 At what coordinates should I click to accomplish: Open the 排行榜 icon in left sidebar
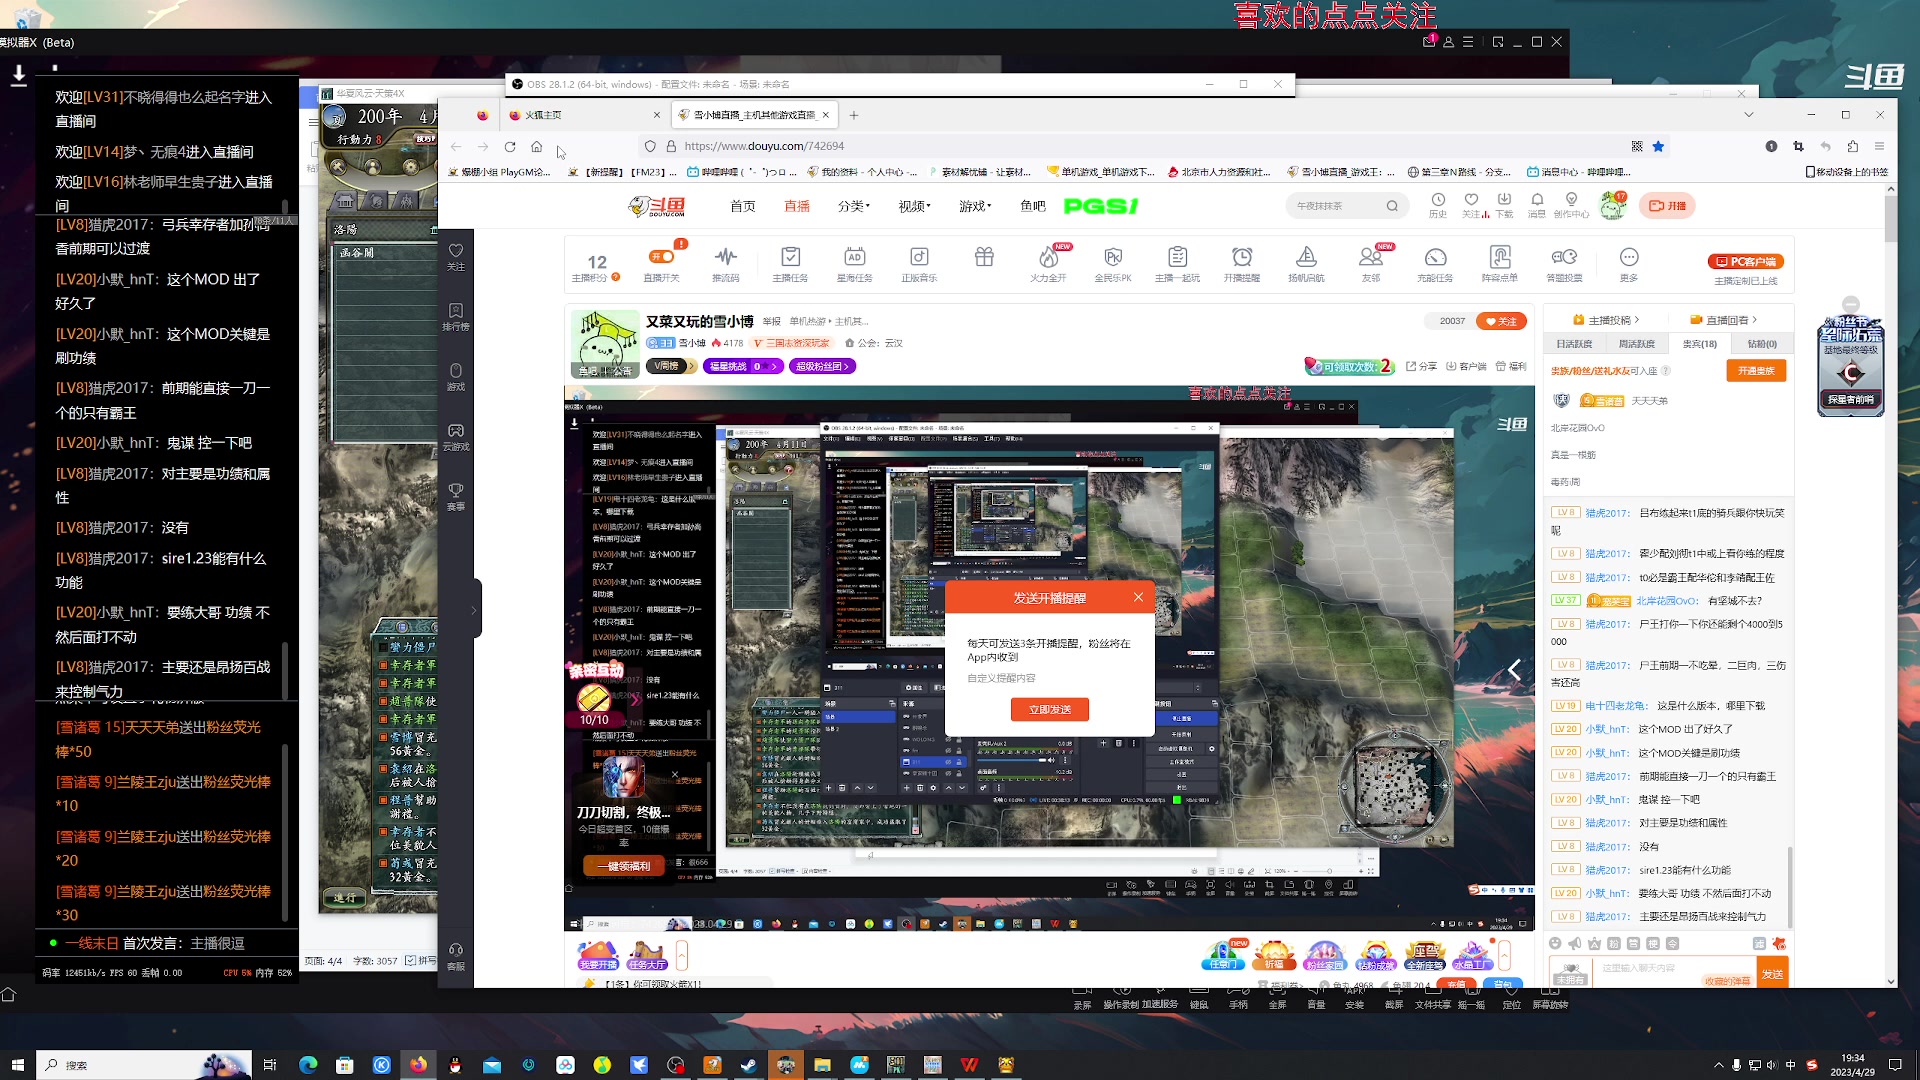pos(456,311)
